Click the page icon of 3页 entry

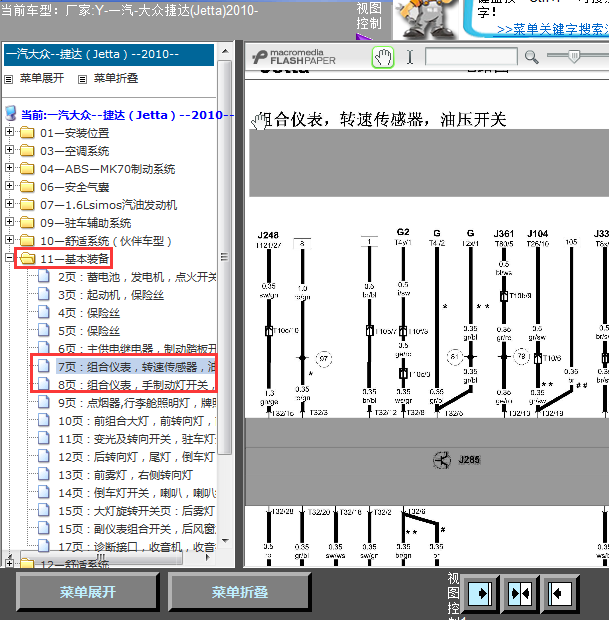pos(44,294)
